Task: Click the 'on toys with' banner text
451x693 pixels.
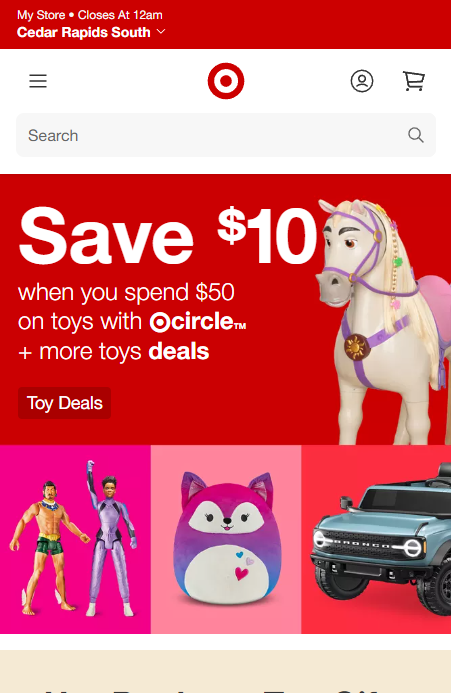Action: [80, 321]
